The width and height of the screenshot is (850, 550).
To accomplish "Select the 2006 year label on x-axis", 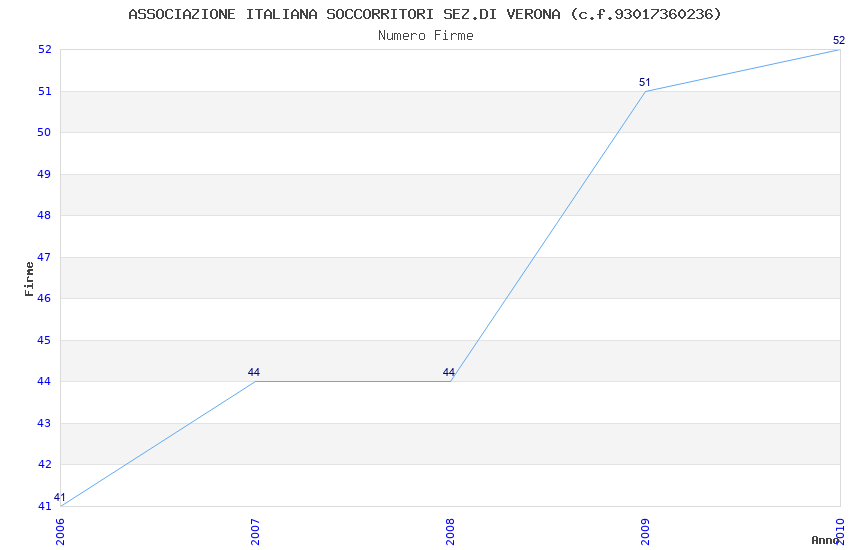I will click(x=60, y=532).
